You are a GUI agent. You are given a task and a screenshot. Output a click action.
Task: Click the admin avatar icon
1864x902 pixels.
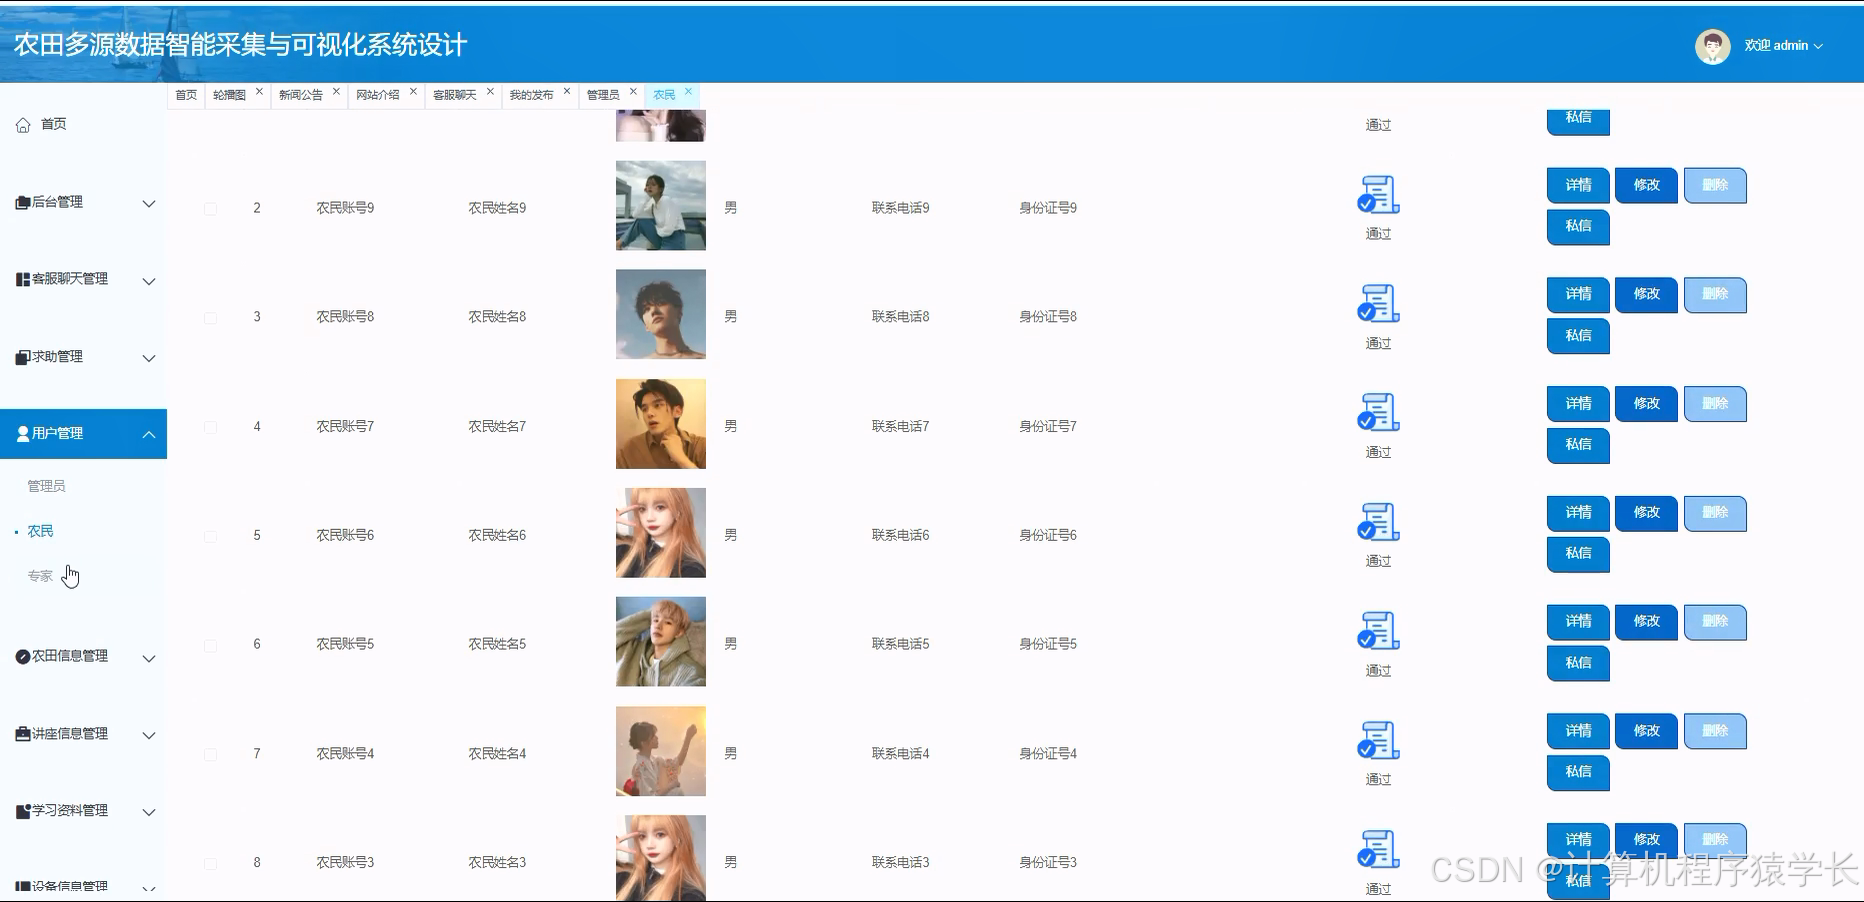pyautogui.click(x=1712, y=46)
